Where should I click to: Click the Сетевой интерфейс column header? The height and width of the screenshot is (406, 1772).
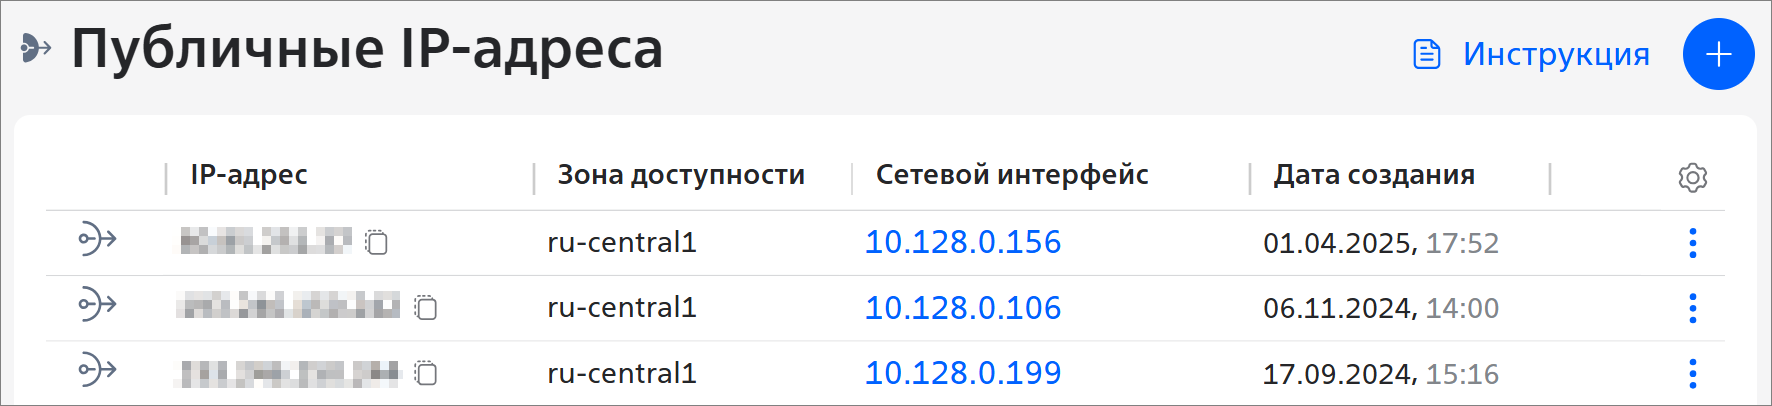tap(1012, 175)
